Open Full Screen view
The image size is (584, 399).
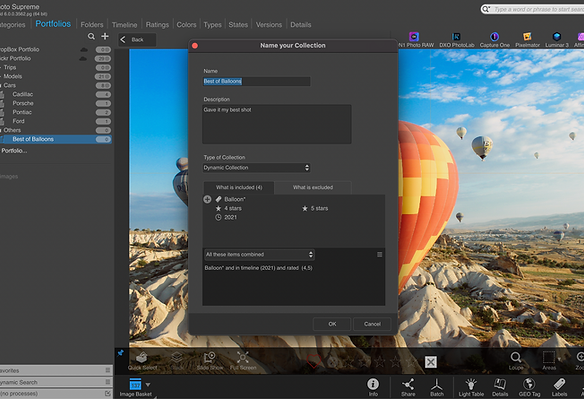click(243, 361)
